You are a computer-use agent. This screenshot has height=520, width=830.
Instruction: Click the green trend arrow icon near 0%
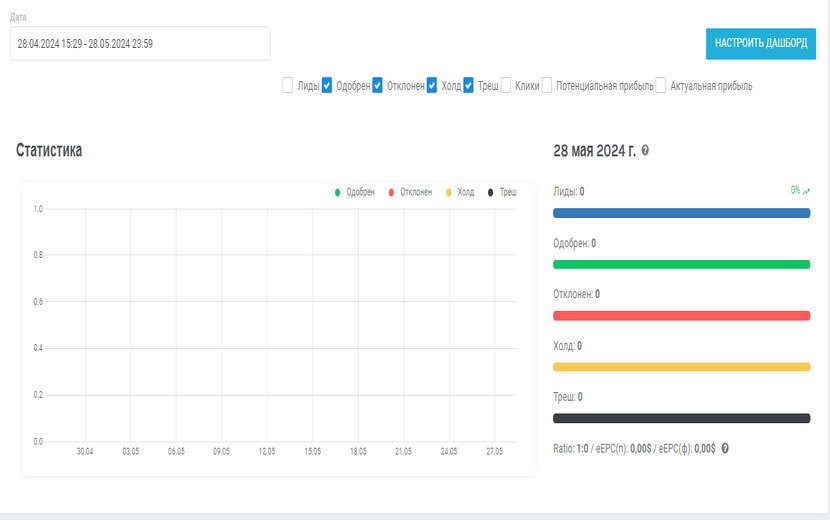point(806,190)
